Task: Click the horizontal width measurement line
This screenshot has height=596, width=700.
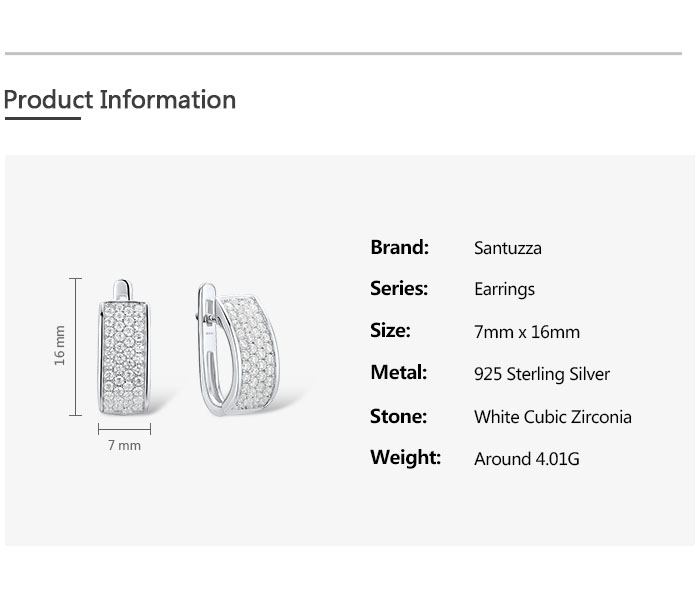Action: point(124,429)
